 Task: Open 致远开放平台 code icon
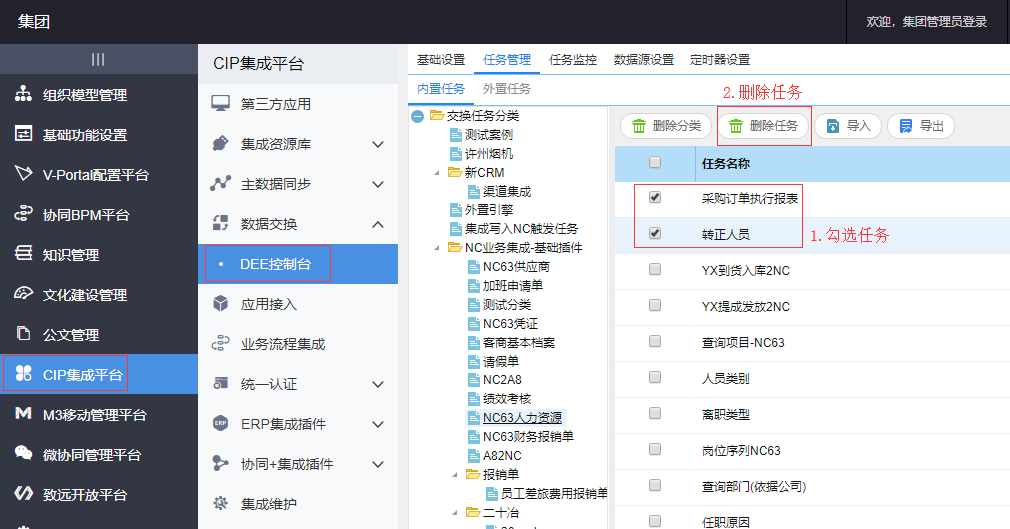(x=23, y=494)
